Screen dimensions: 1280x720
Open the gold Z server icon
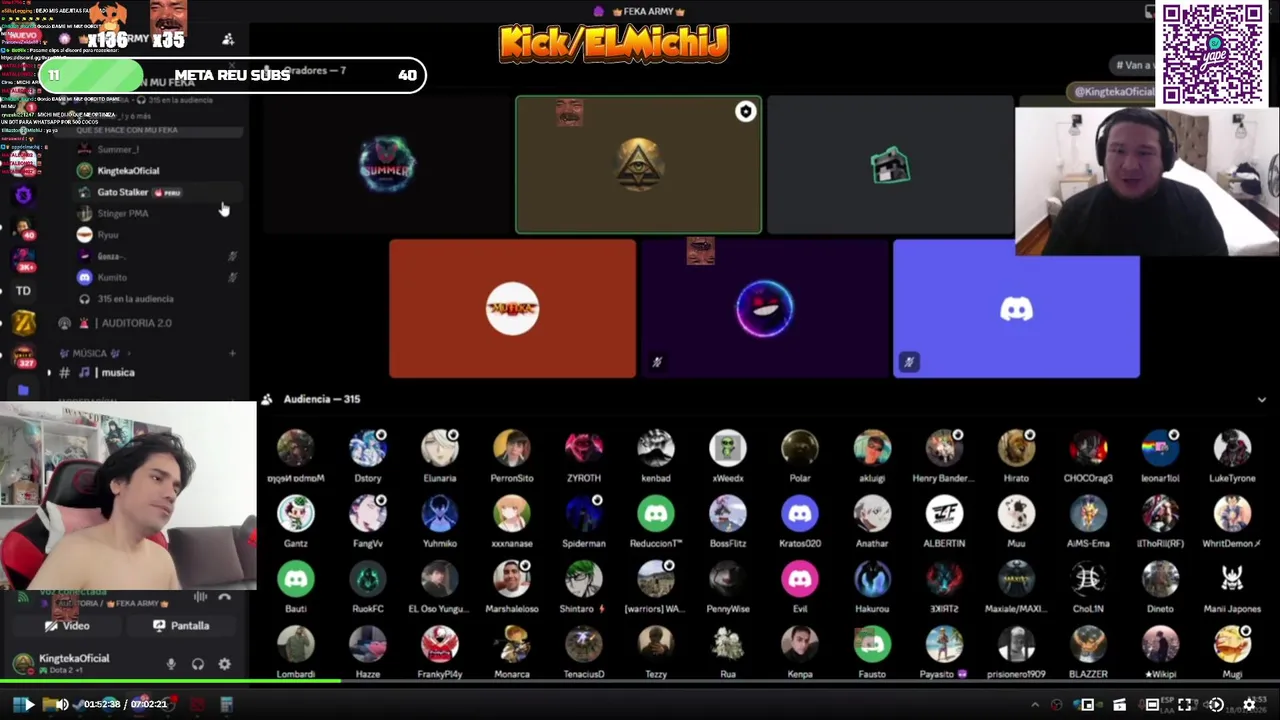23,322
